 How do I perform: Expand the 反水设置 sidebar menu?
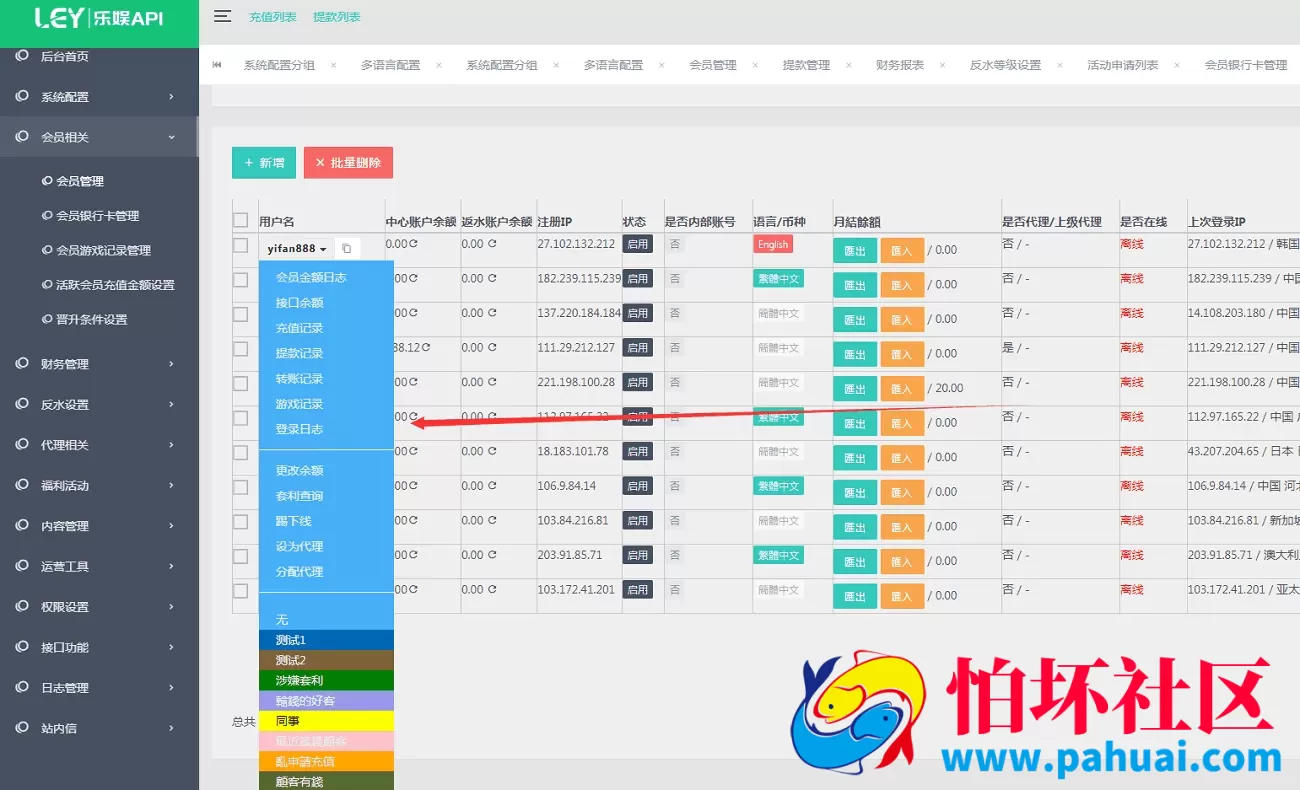pyautogui.click(x=99, y=404)
